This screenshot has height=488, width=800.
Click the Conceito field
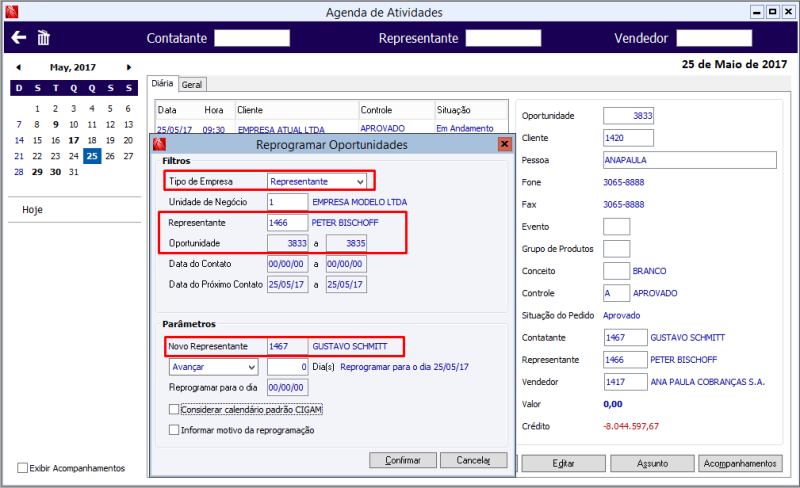coord(616,271)
